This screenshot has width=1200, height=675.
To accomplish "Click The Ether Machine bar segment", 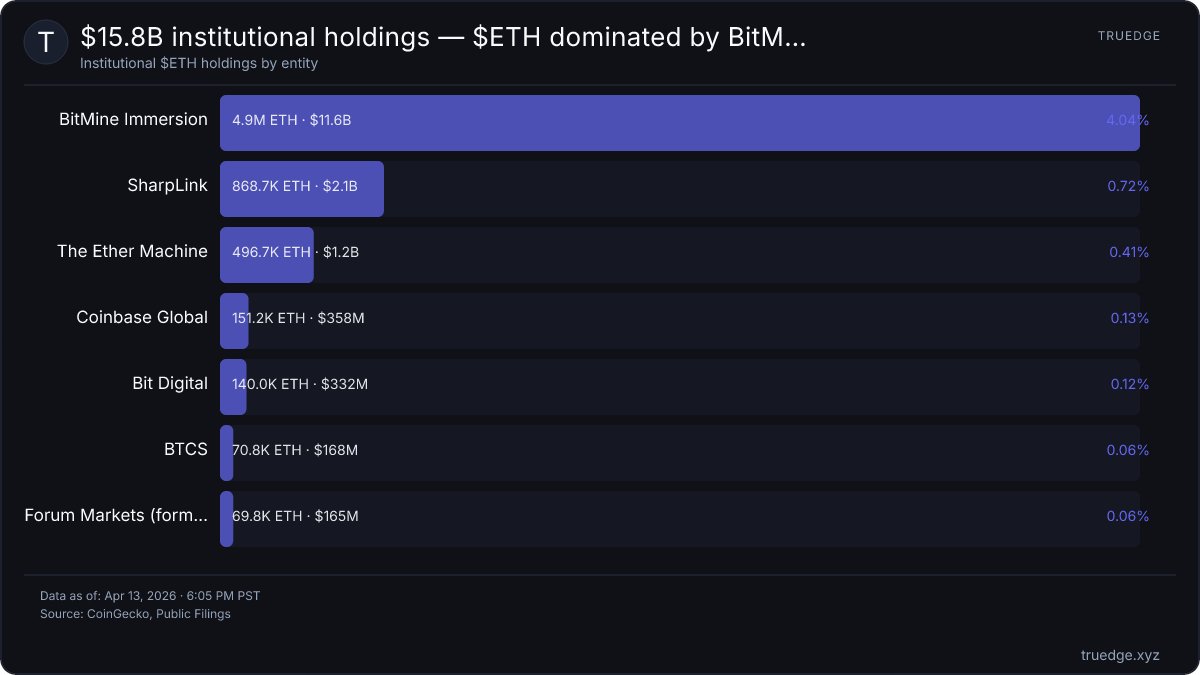I will (267, 255).
